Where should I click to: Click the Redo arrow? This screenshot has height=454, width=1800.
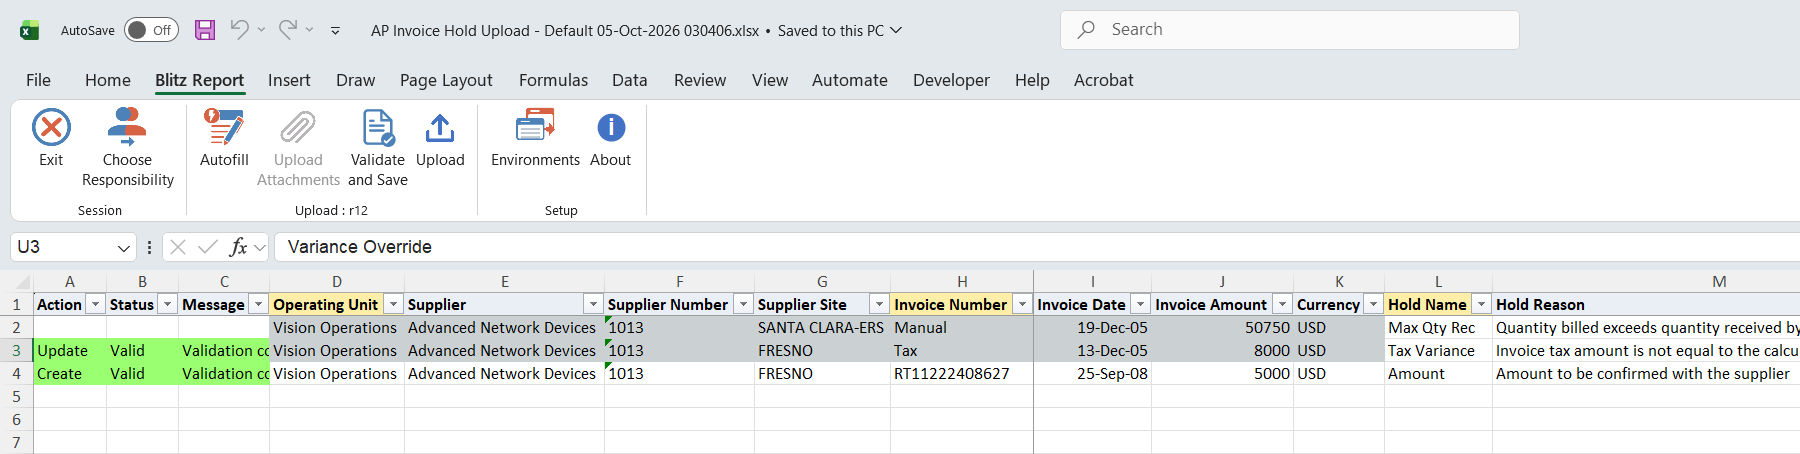coord(288,30)
